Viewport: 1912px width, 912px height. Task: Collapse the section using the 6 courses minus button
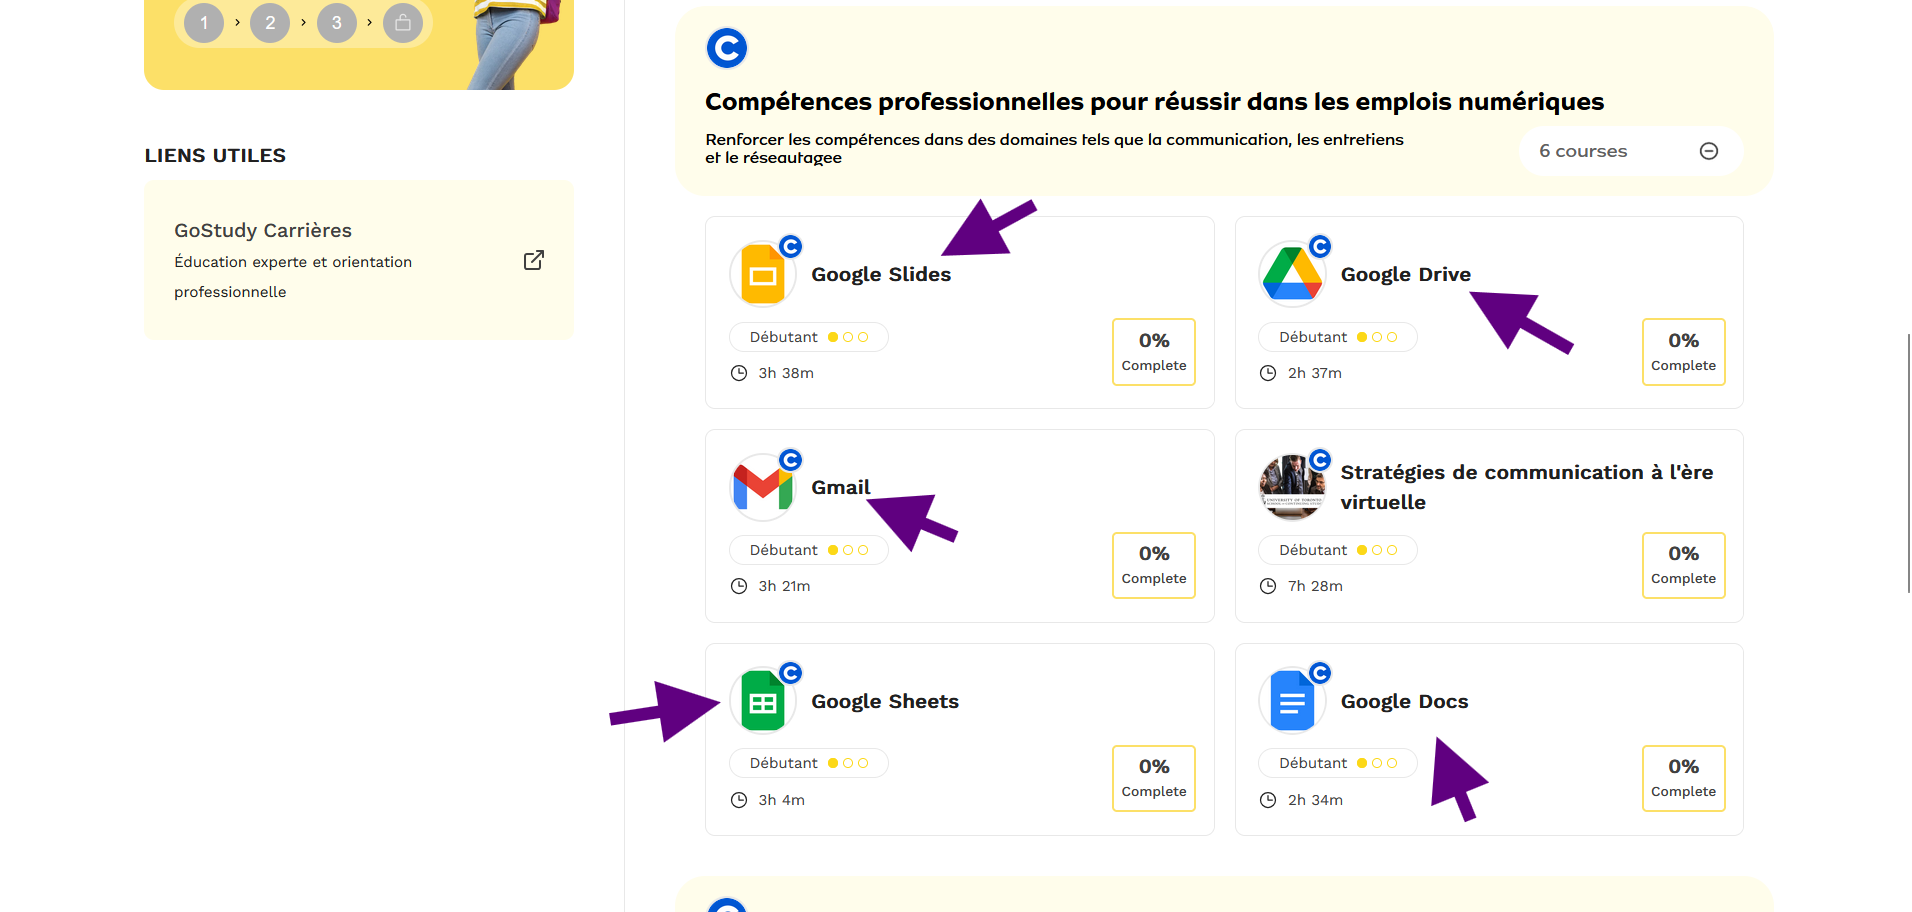click(1708, 150)
